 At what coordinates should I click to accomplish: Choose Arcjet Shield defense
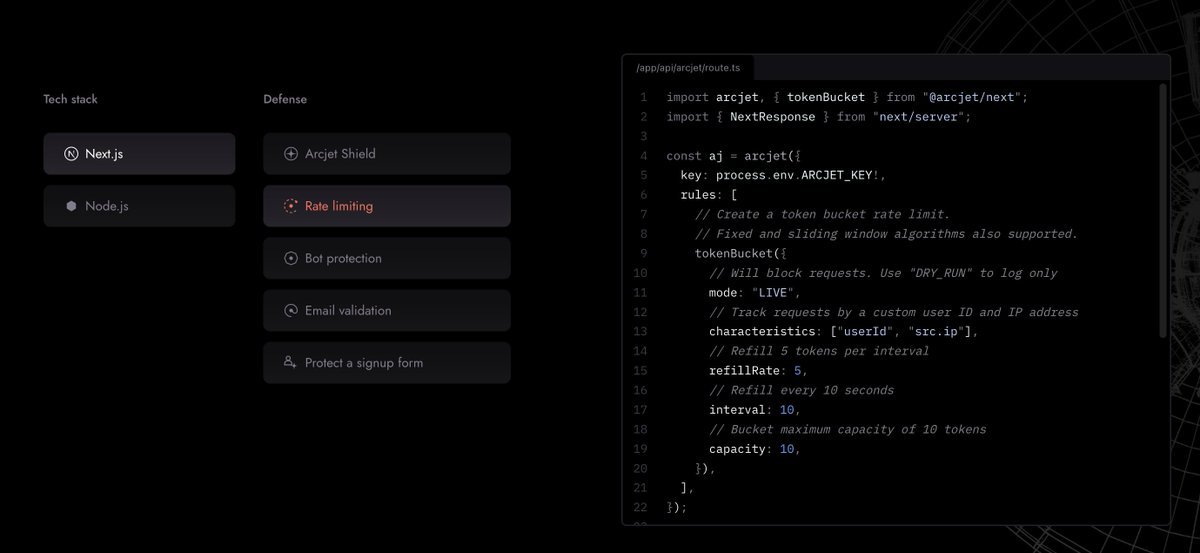[x=387, y=154]
